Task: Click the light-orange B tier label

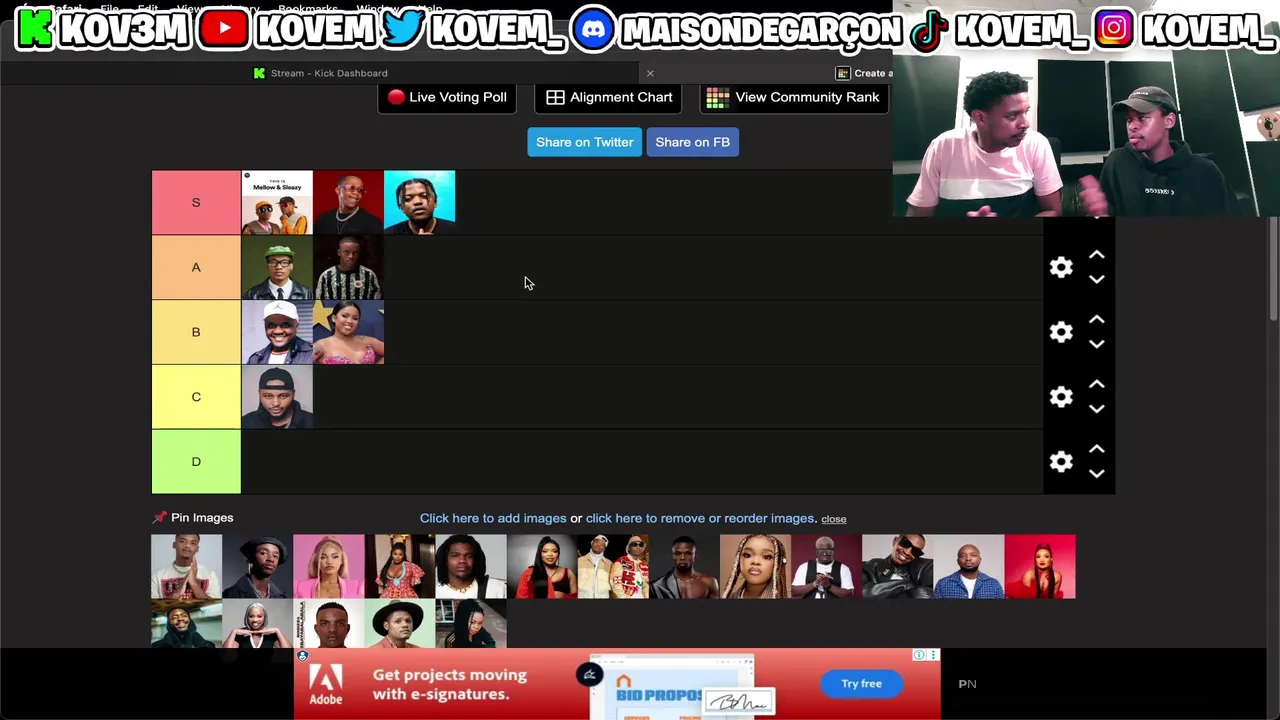Action: (196, 332)
